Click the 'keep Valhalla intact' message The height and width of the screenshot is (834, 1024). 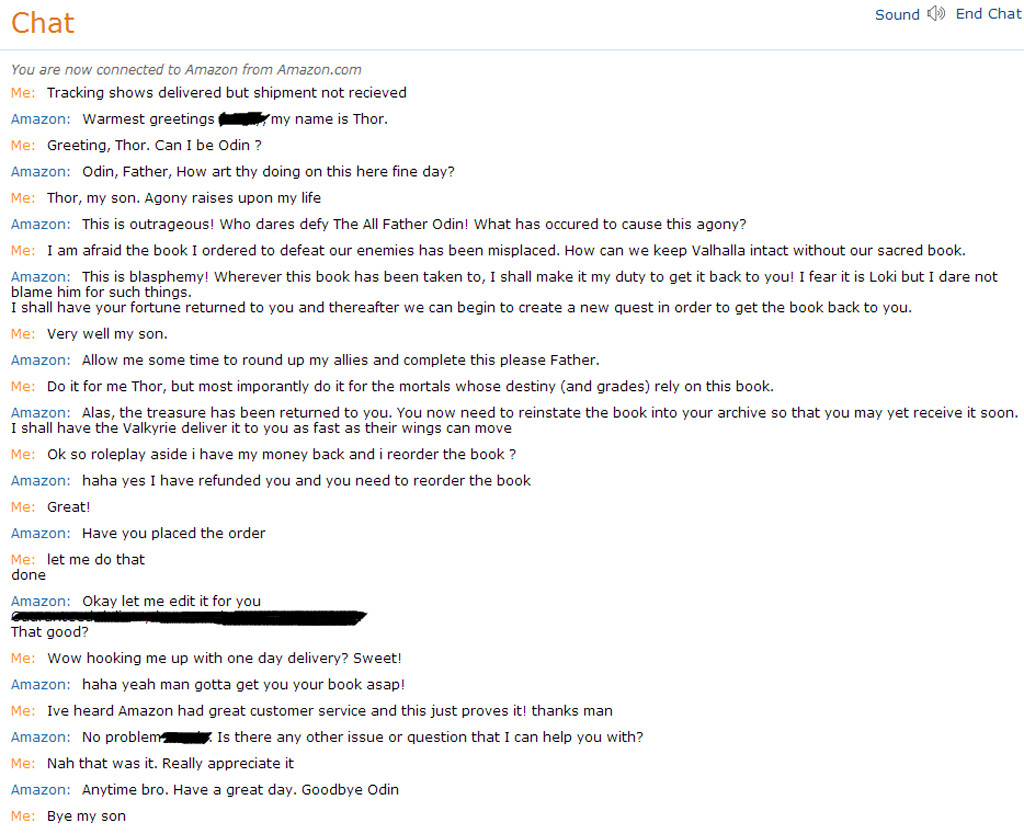[x=506, y=250]
